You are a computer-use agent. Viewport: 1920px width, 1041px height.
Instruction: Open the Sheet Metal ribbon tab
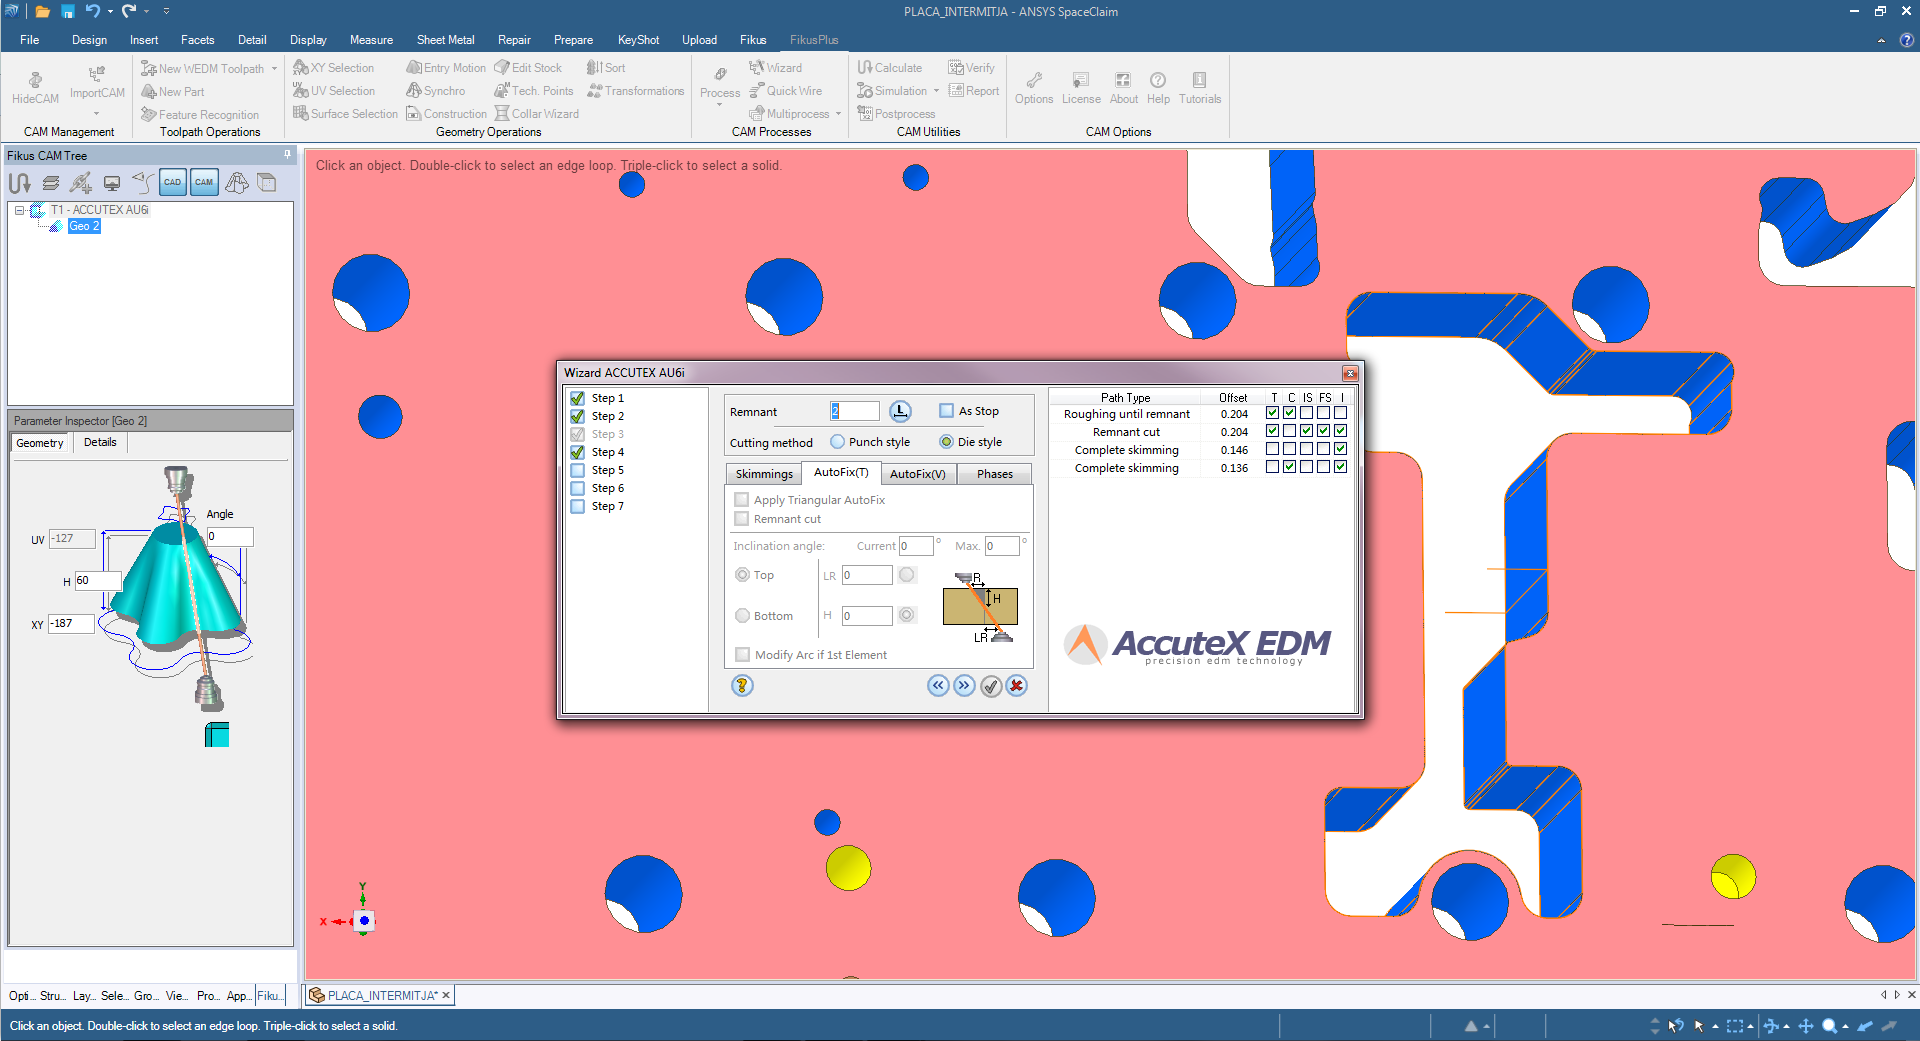click(445, 40)
